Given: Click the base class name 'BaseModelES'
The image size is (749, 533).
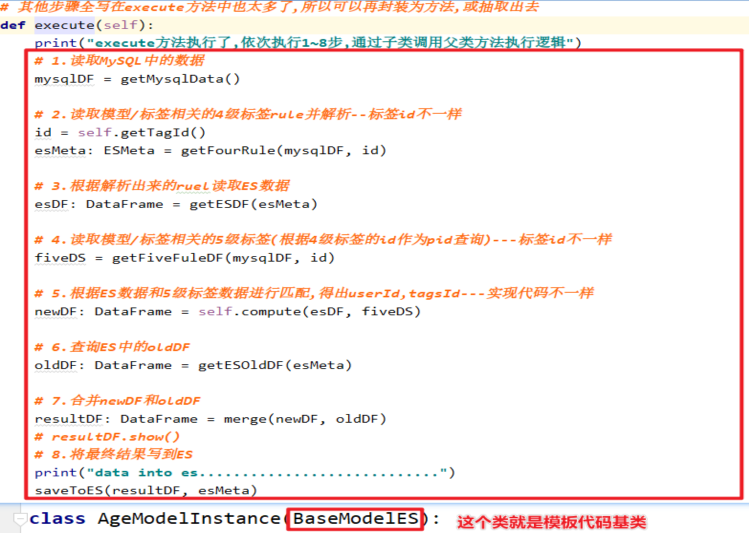Looking at the screenshot, I should [x=355, y=519].
